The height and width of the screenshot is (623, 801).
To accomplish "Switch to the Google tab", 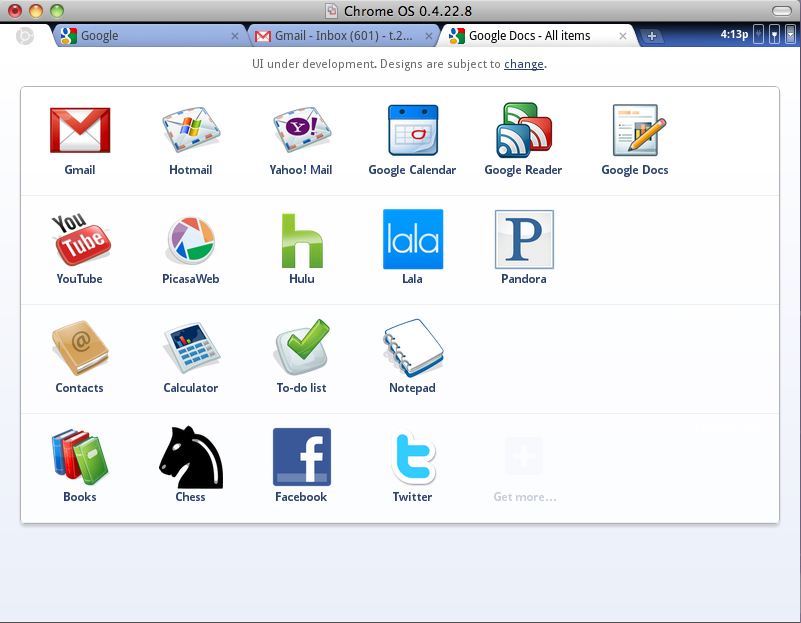I will point(148,36).
